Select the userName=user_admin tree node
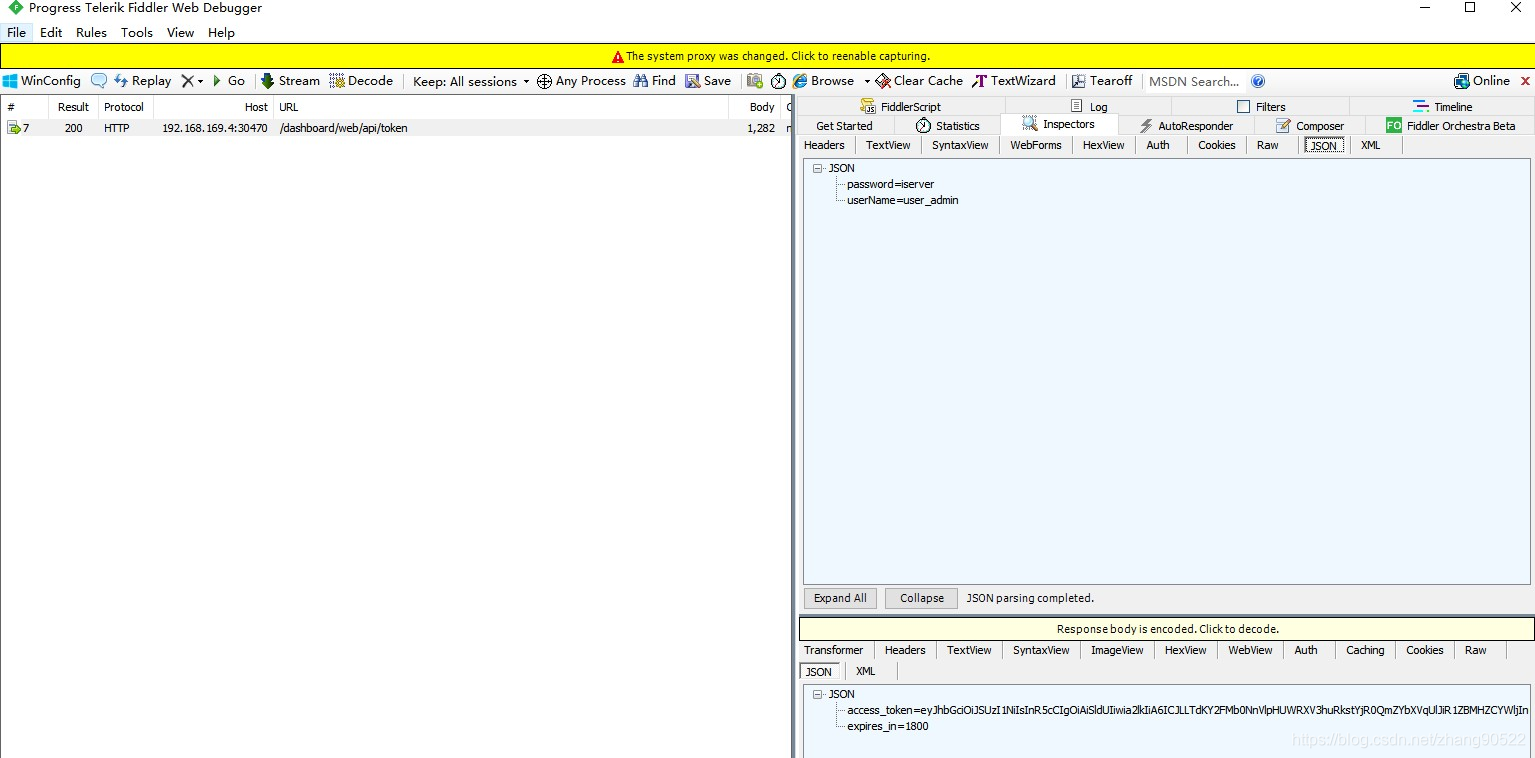Image resolution: width=1535 pixels, height=758 pixels. click(902, 201)
